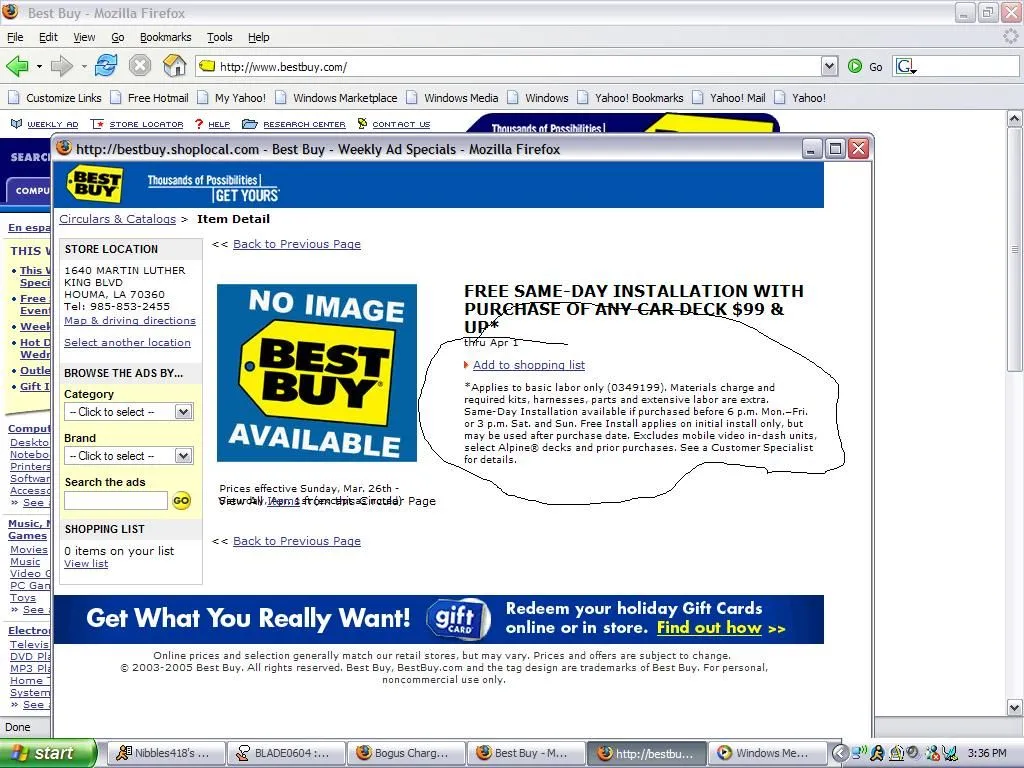Click the address bar URL field
This screenshot has width=1024, height=768.
point(507,67)
